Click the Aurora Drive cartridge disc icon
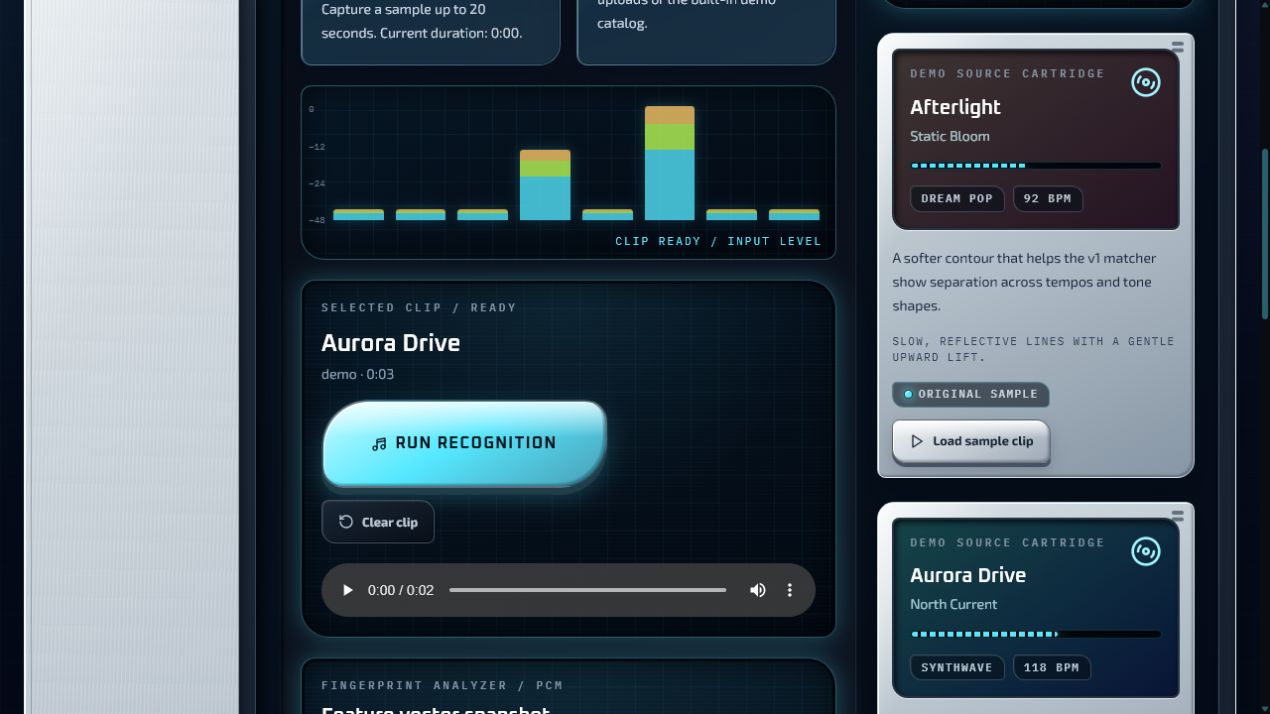The width and height of the screenshot is (1270, 714). point(1146,551)
